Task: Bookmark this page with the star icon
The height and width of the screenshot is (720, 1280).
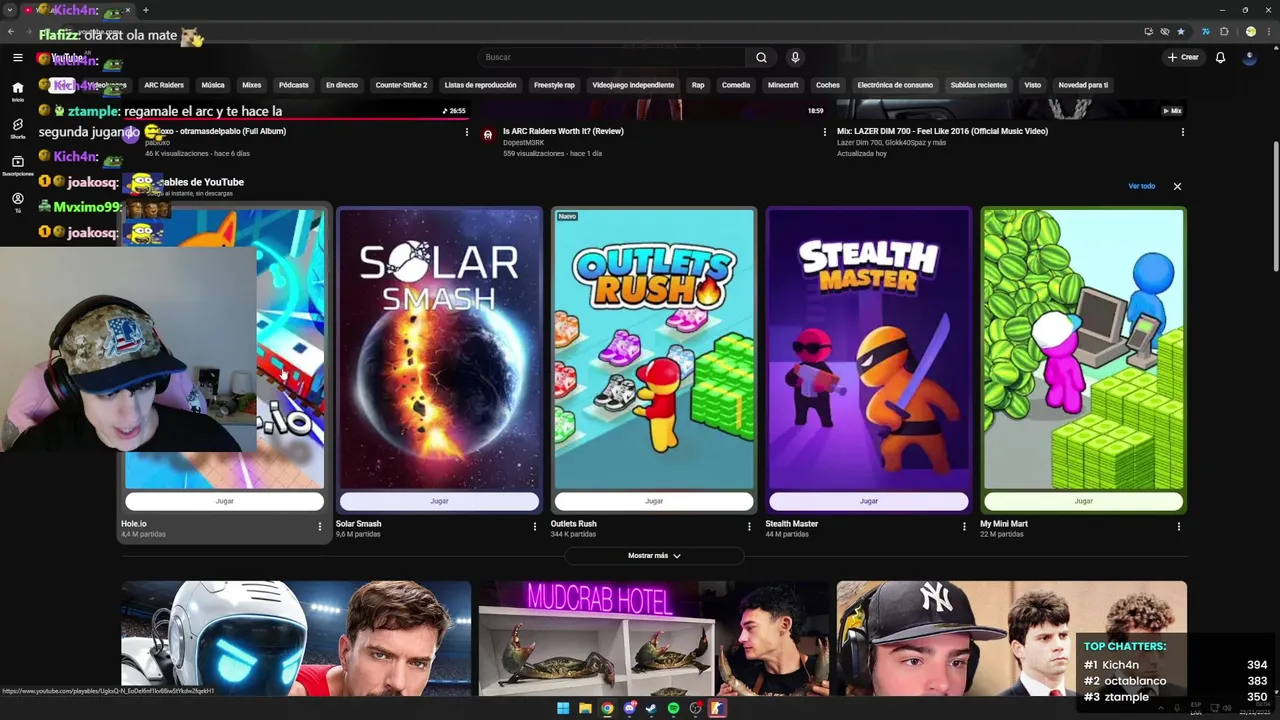Action: [1181, 32]
